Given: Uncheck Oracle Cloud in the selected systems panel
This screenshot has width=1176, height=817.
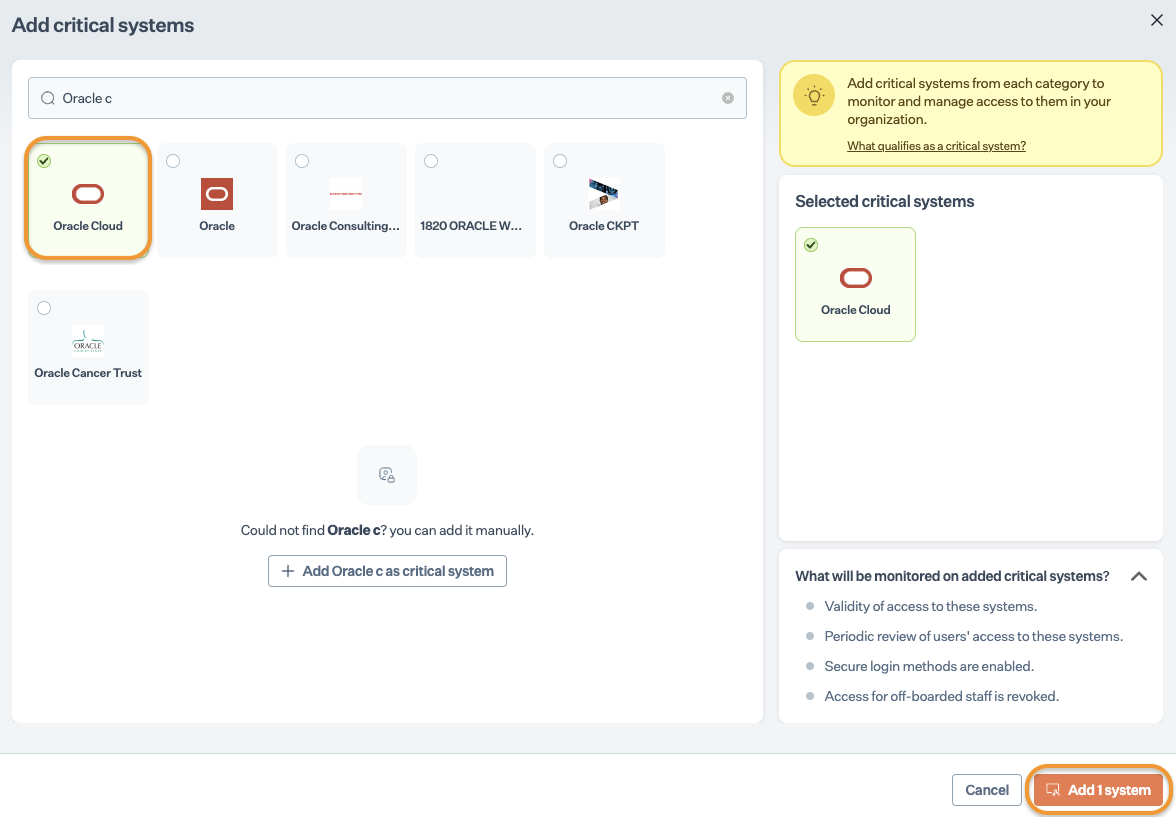Looking at the screenshot, I should (811, 245).
